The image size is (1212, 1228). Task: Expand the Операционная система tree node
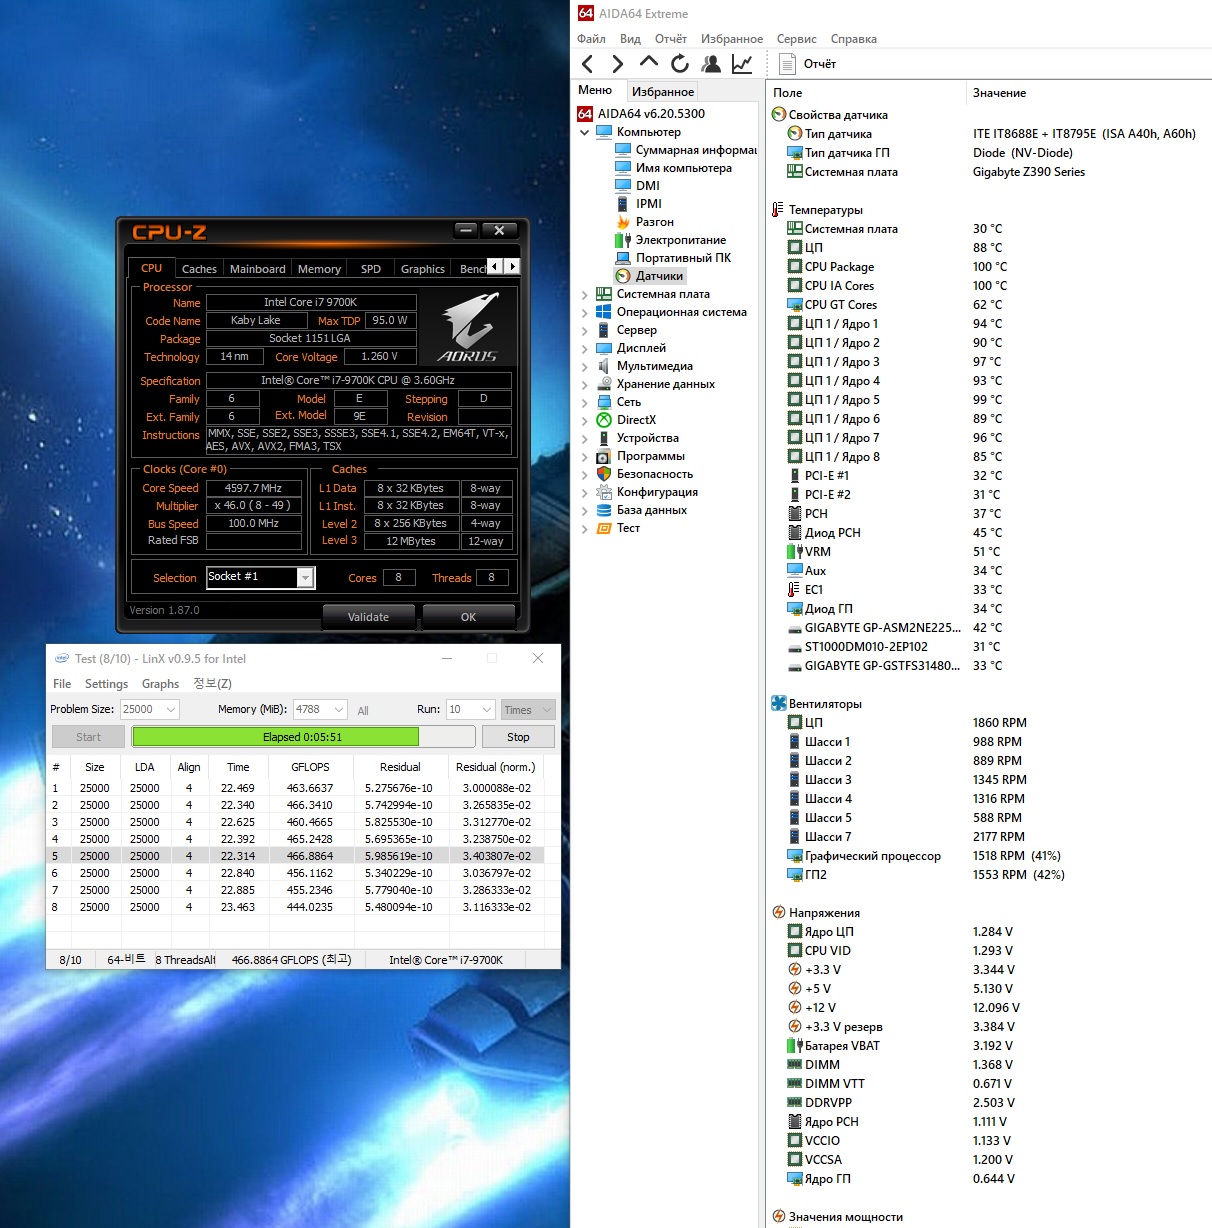pyautogui.click(x=585, y=312)
